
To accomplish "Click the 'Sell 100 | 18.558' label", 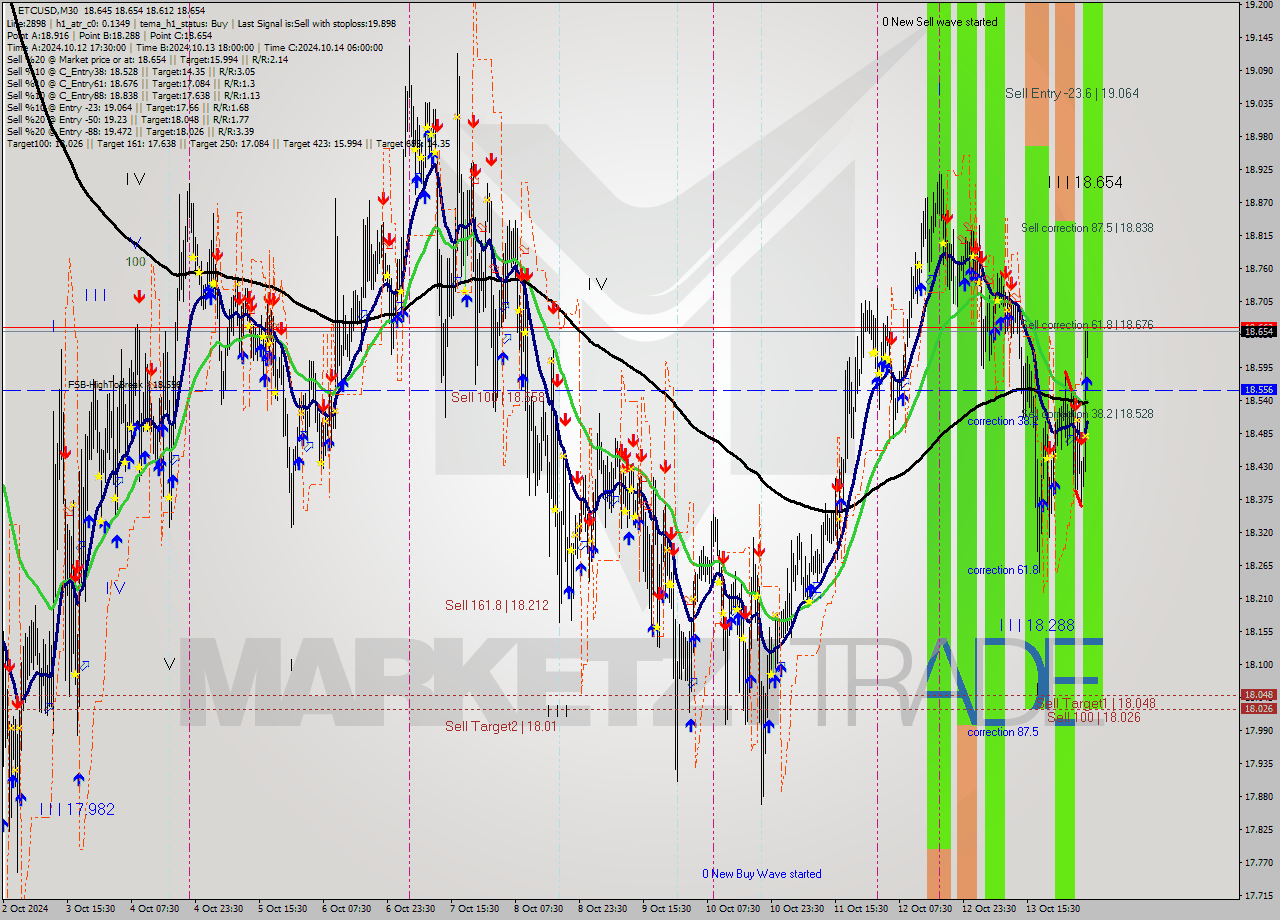I will (498, 397).
